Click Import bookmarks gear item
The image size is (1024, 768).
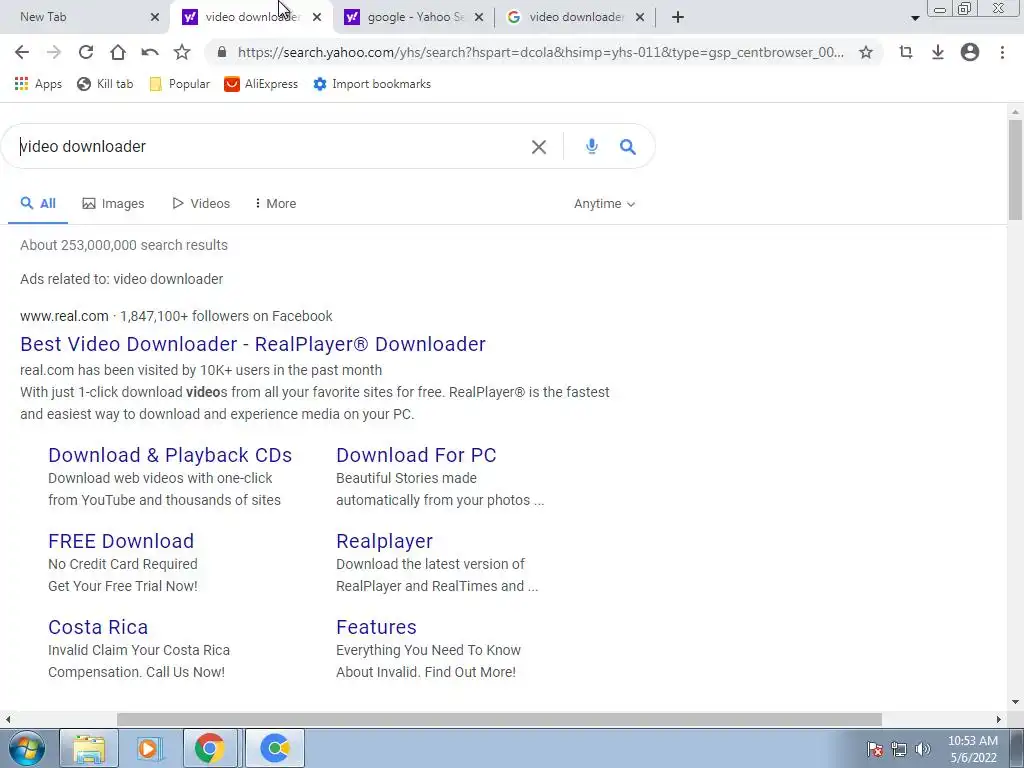(372, 84)
